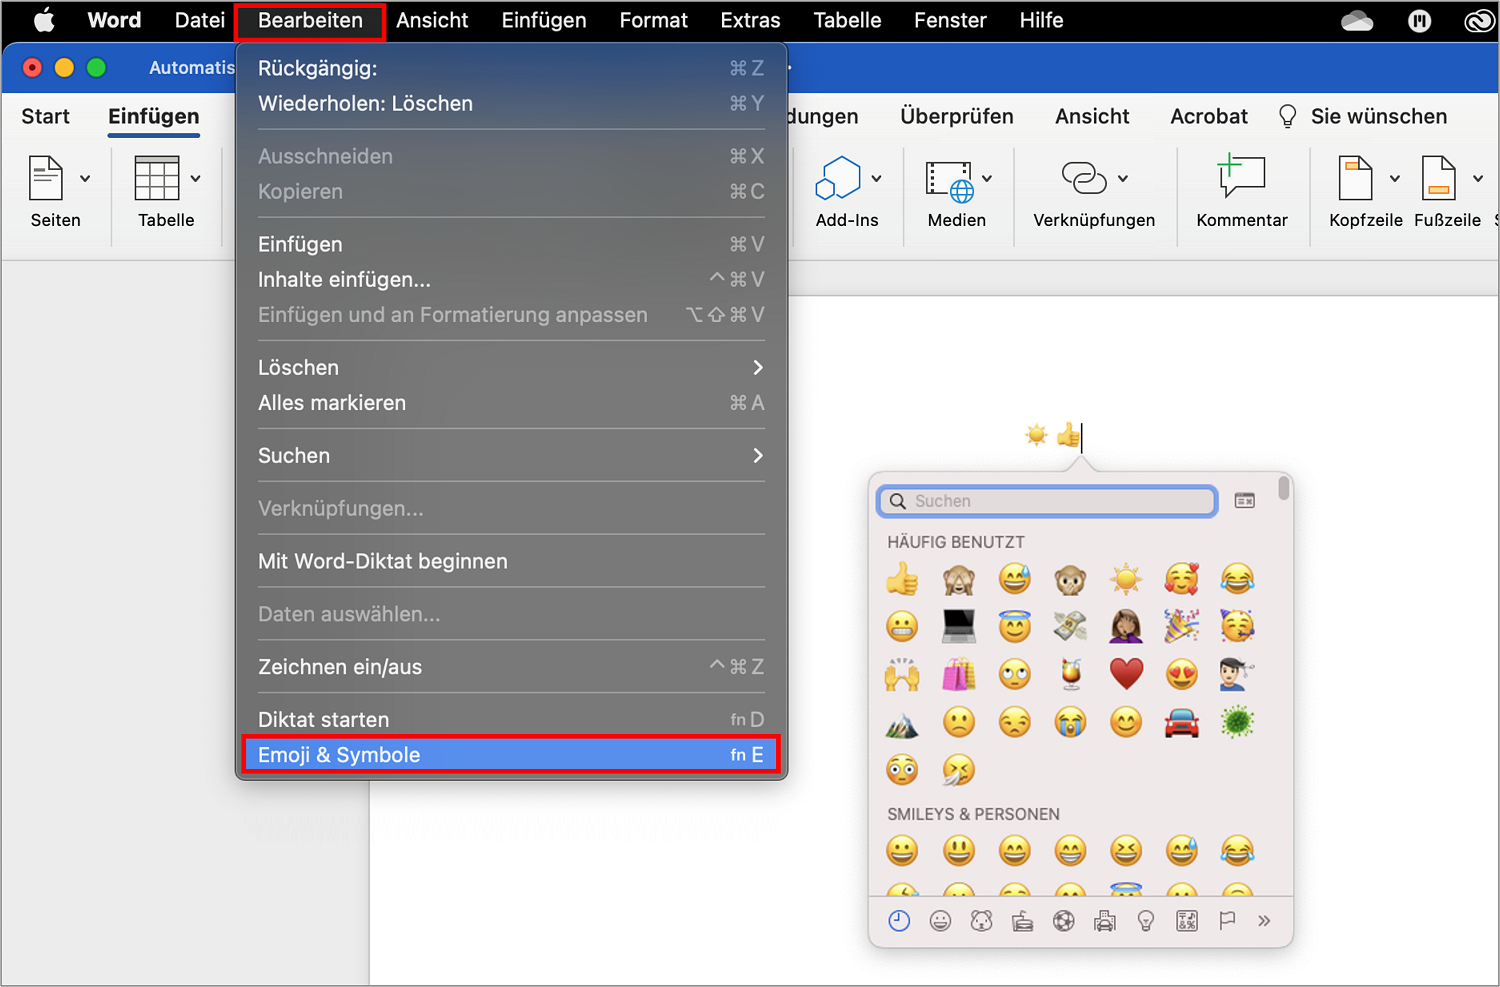The height and width of the screenshot is (987, 1500).
Task: Insert the laptop emoji
Action: click(x=958, y=626)
